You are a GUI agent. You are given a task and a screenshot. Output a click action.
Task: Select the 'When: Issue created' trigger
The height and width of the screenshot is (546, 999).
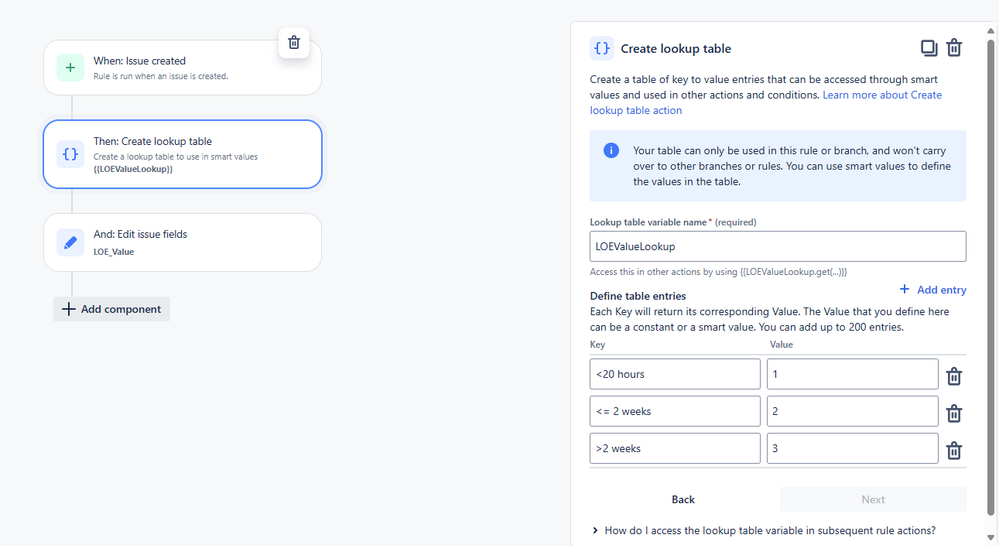[182, 68]
